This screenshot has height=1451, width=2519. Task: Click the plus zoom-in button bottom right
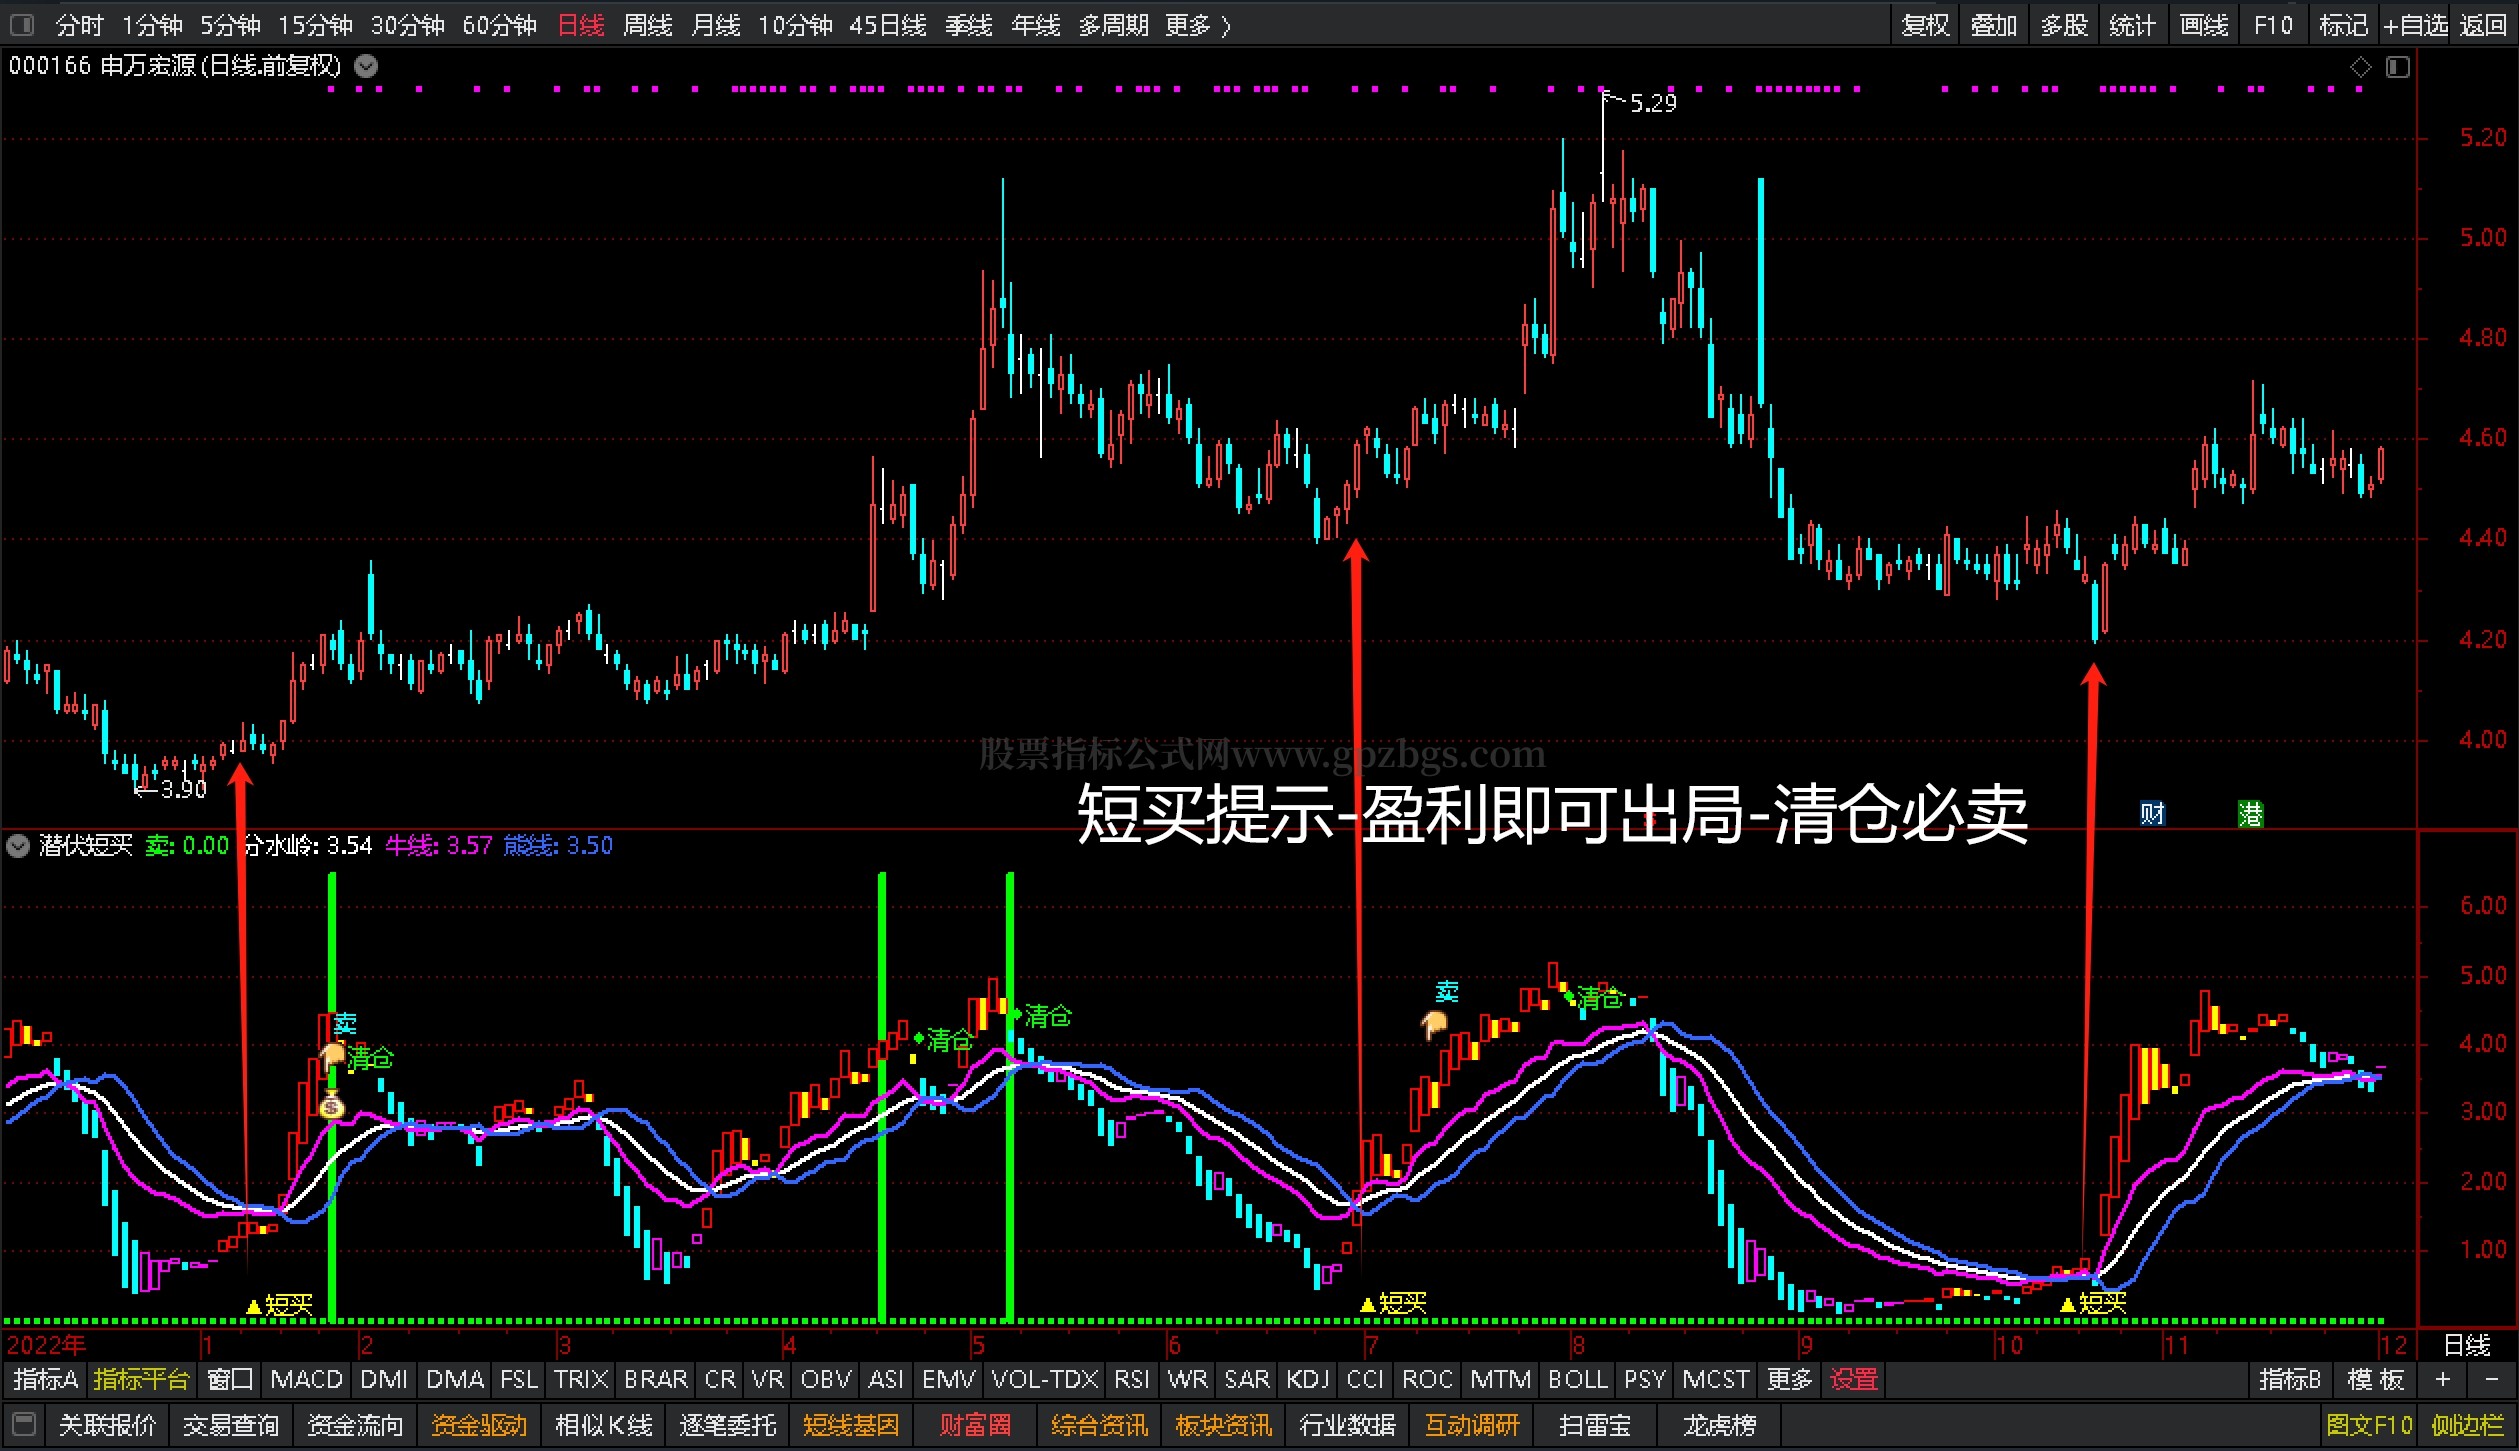click(x=2442, y=1380)
